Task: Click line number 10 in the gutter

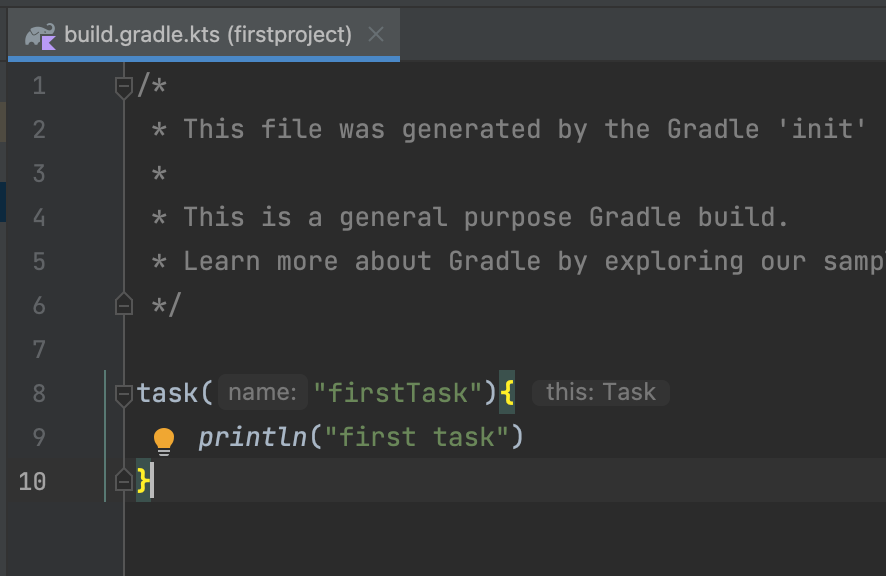Action: pos(32,481)
